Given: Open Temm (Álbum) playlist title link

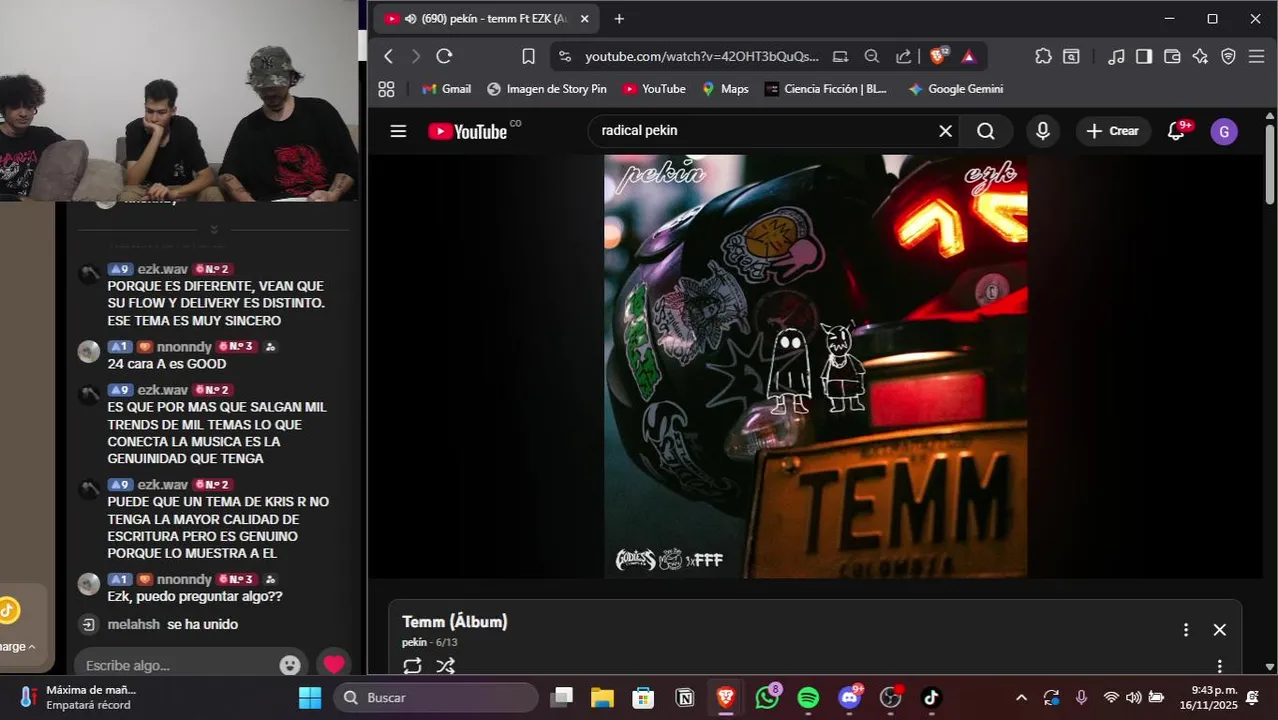Looking at the screenshot, I should tap(455, 622).
